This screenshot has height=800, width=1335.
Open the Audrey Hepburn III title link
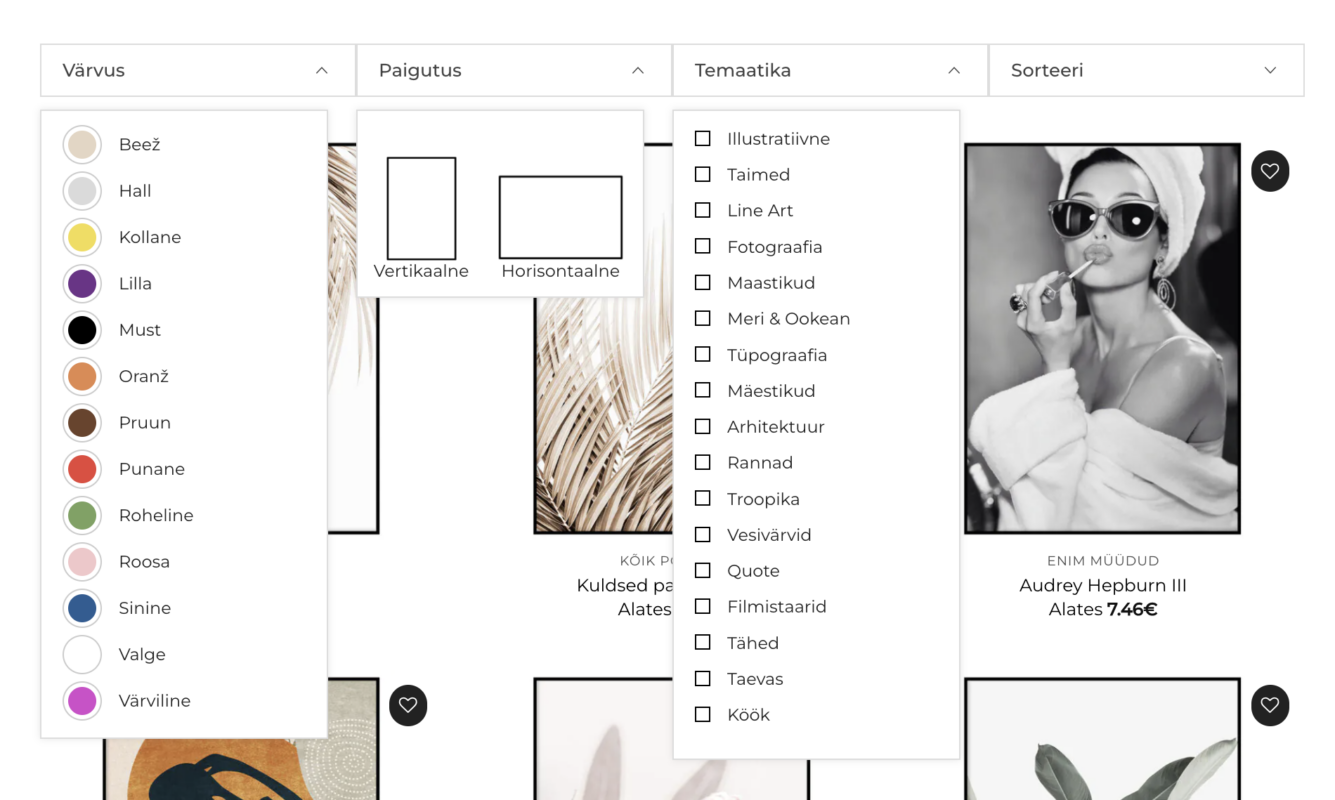pyautogui.click(x=1102, y=585)
